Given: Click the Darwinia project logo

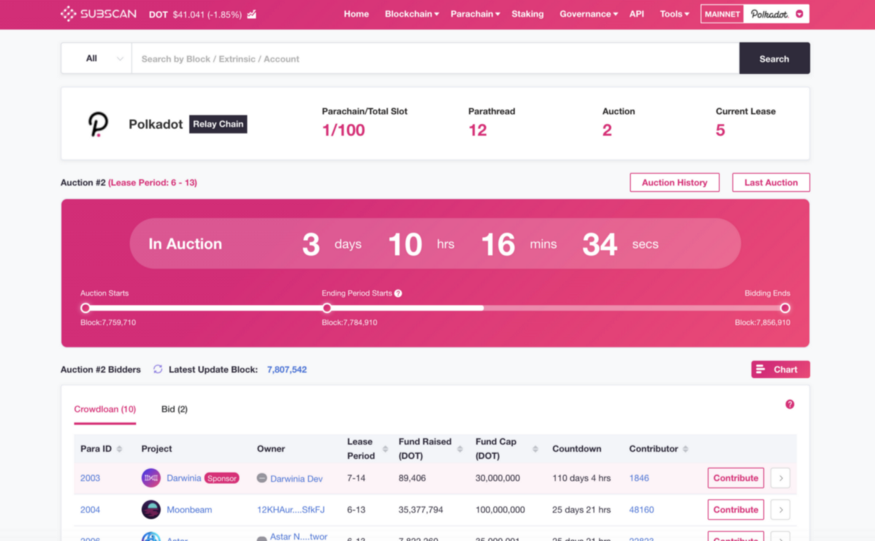Looking at the screenshot, I should pos(151,478).
